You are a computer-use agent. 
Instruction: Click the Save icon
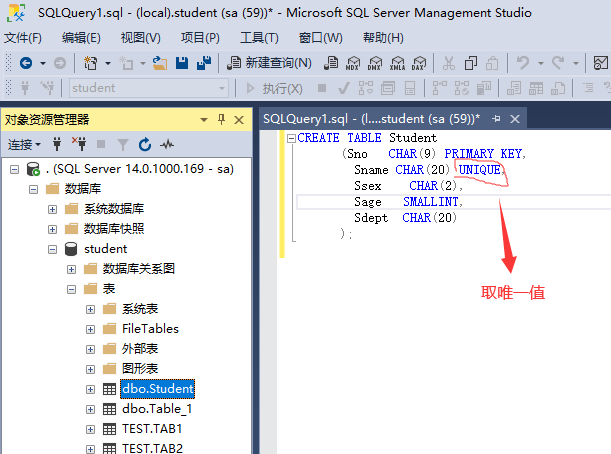[182, 63]
